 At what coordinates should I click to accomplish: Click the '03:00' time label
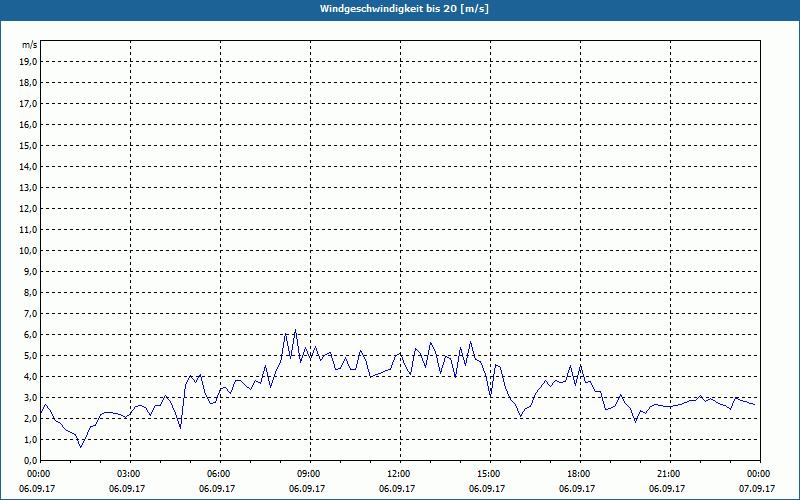pos(131,474)
